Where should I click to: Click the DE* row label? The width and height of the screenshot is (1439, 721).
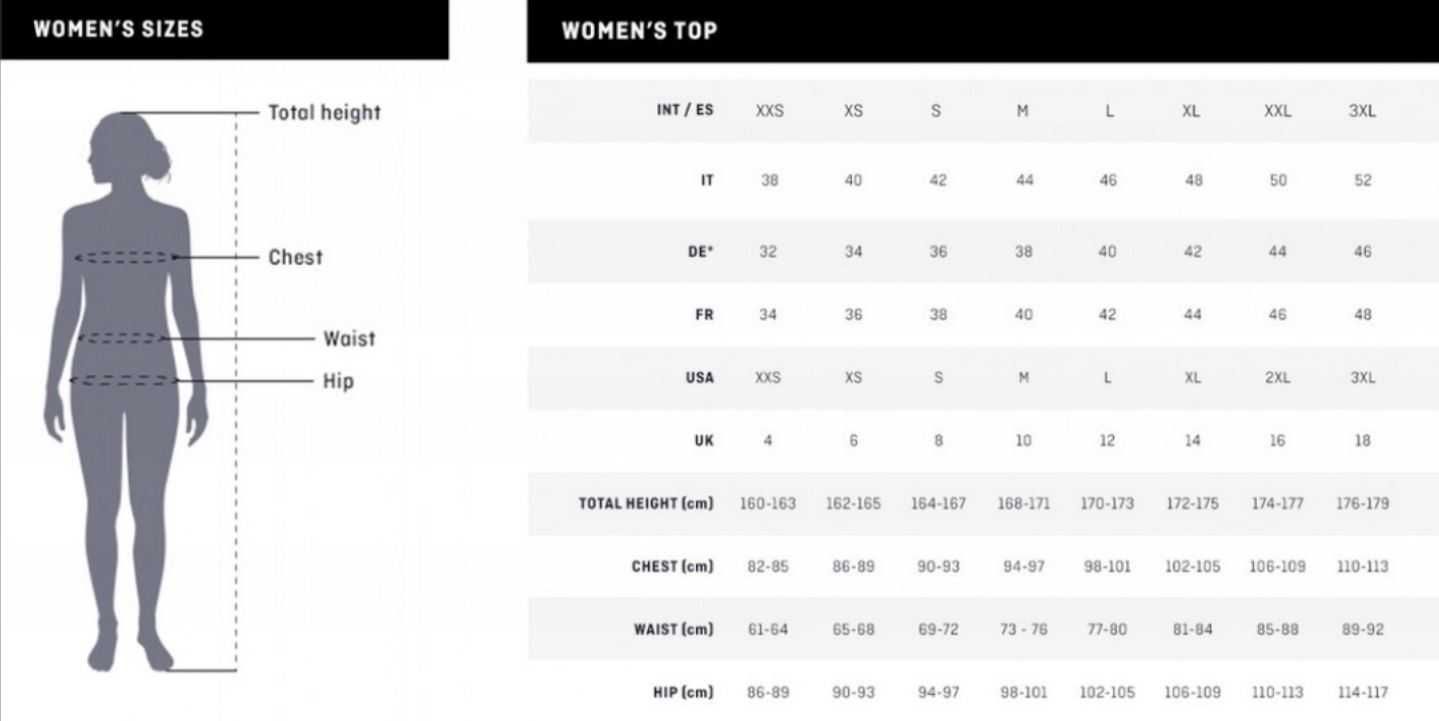pyautogui.click(x=699, y=251)
